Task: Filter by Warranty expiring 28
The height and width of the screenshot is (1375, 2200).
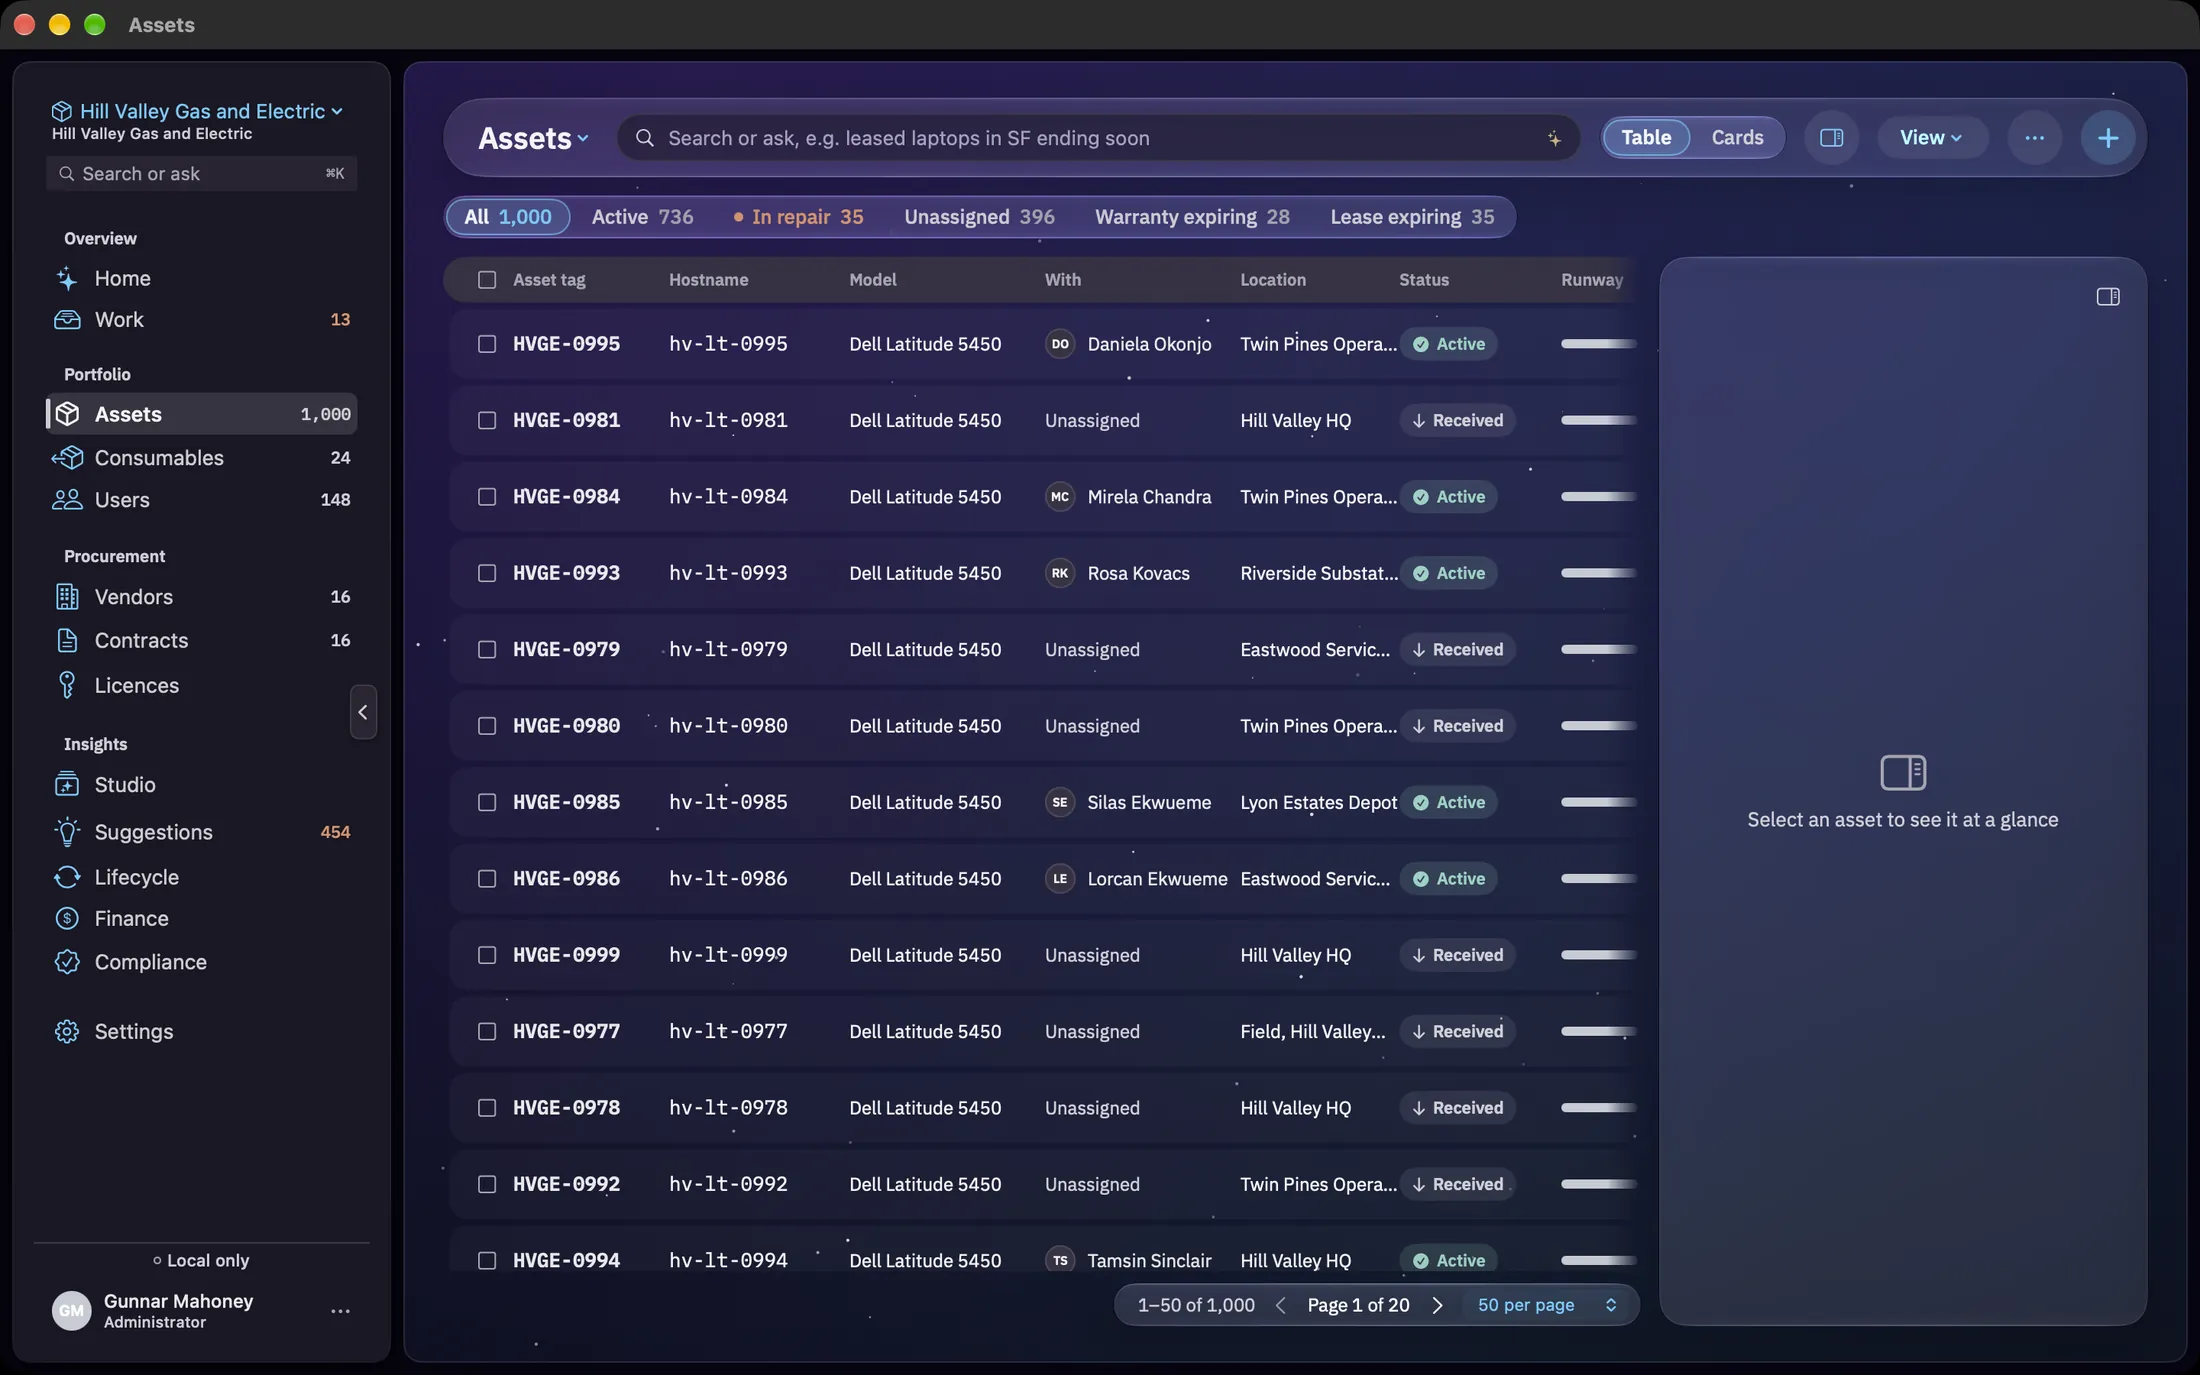Action: pos(1192,217)
